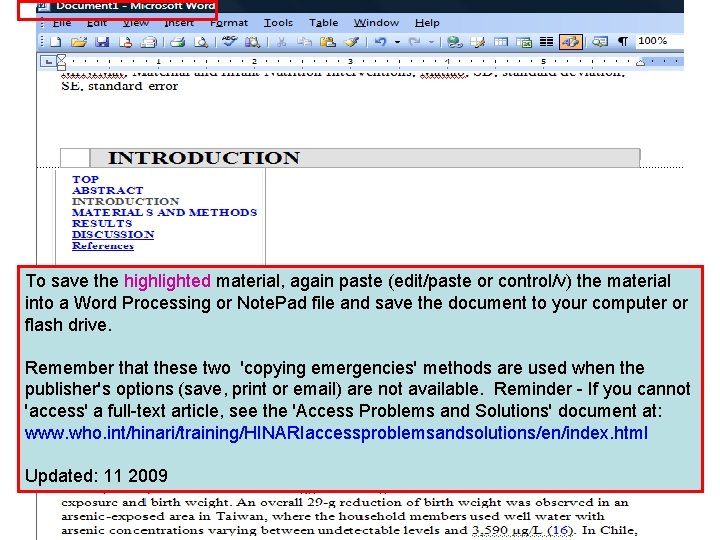Click the Copy icon
The image size is (720, 540).
[x=304, y=42]
